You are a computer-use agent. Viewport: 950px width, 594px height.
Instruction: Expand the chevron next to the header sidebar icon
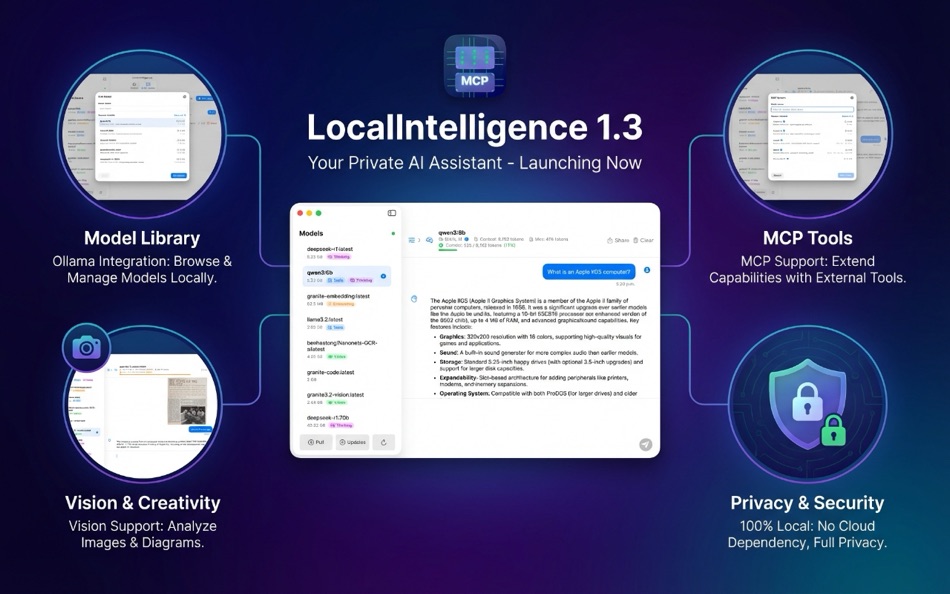tap(419, 238)
